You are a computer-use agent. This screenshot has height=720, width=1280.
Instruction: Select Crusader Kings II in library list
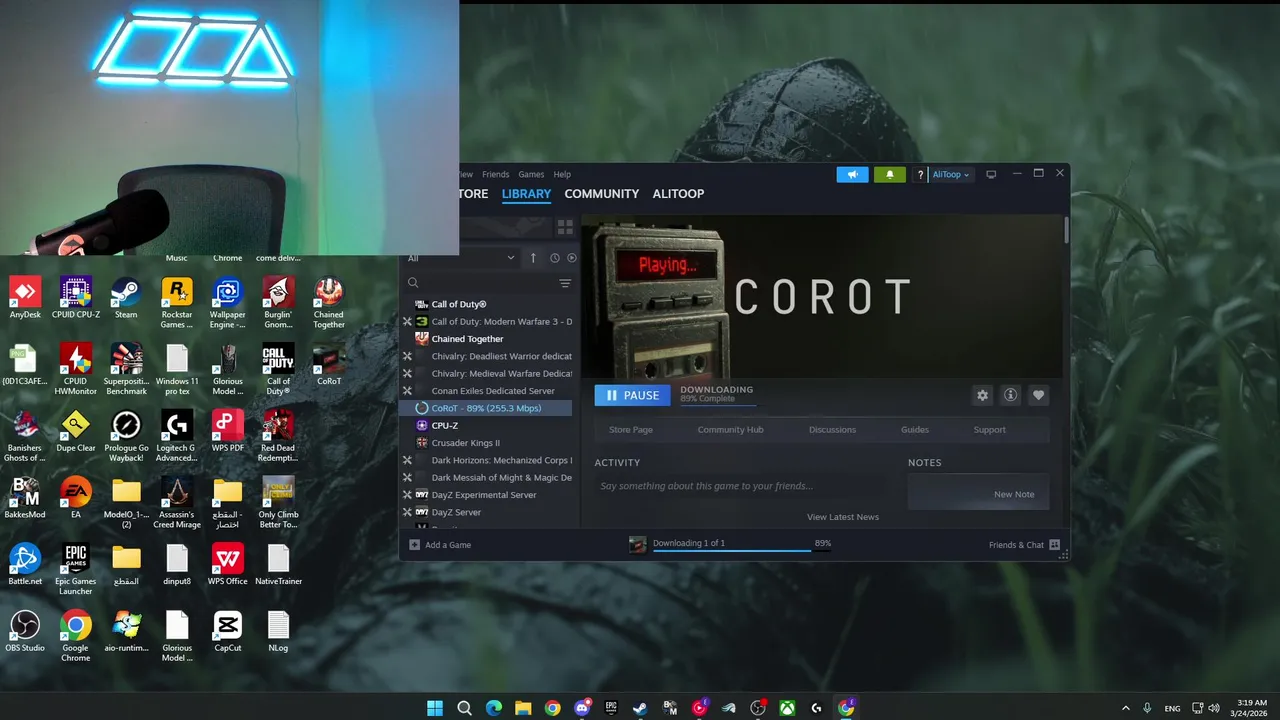pos(487,443)
